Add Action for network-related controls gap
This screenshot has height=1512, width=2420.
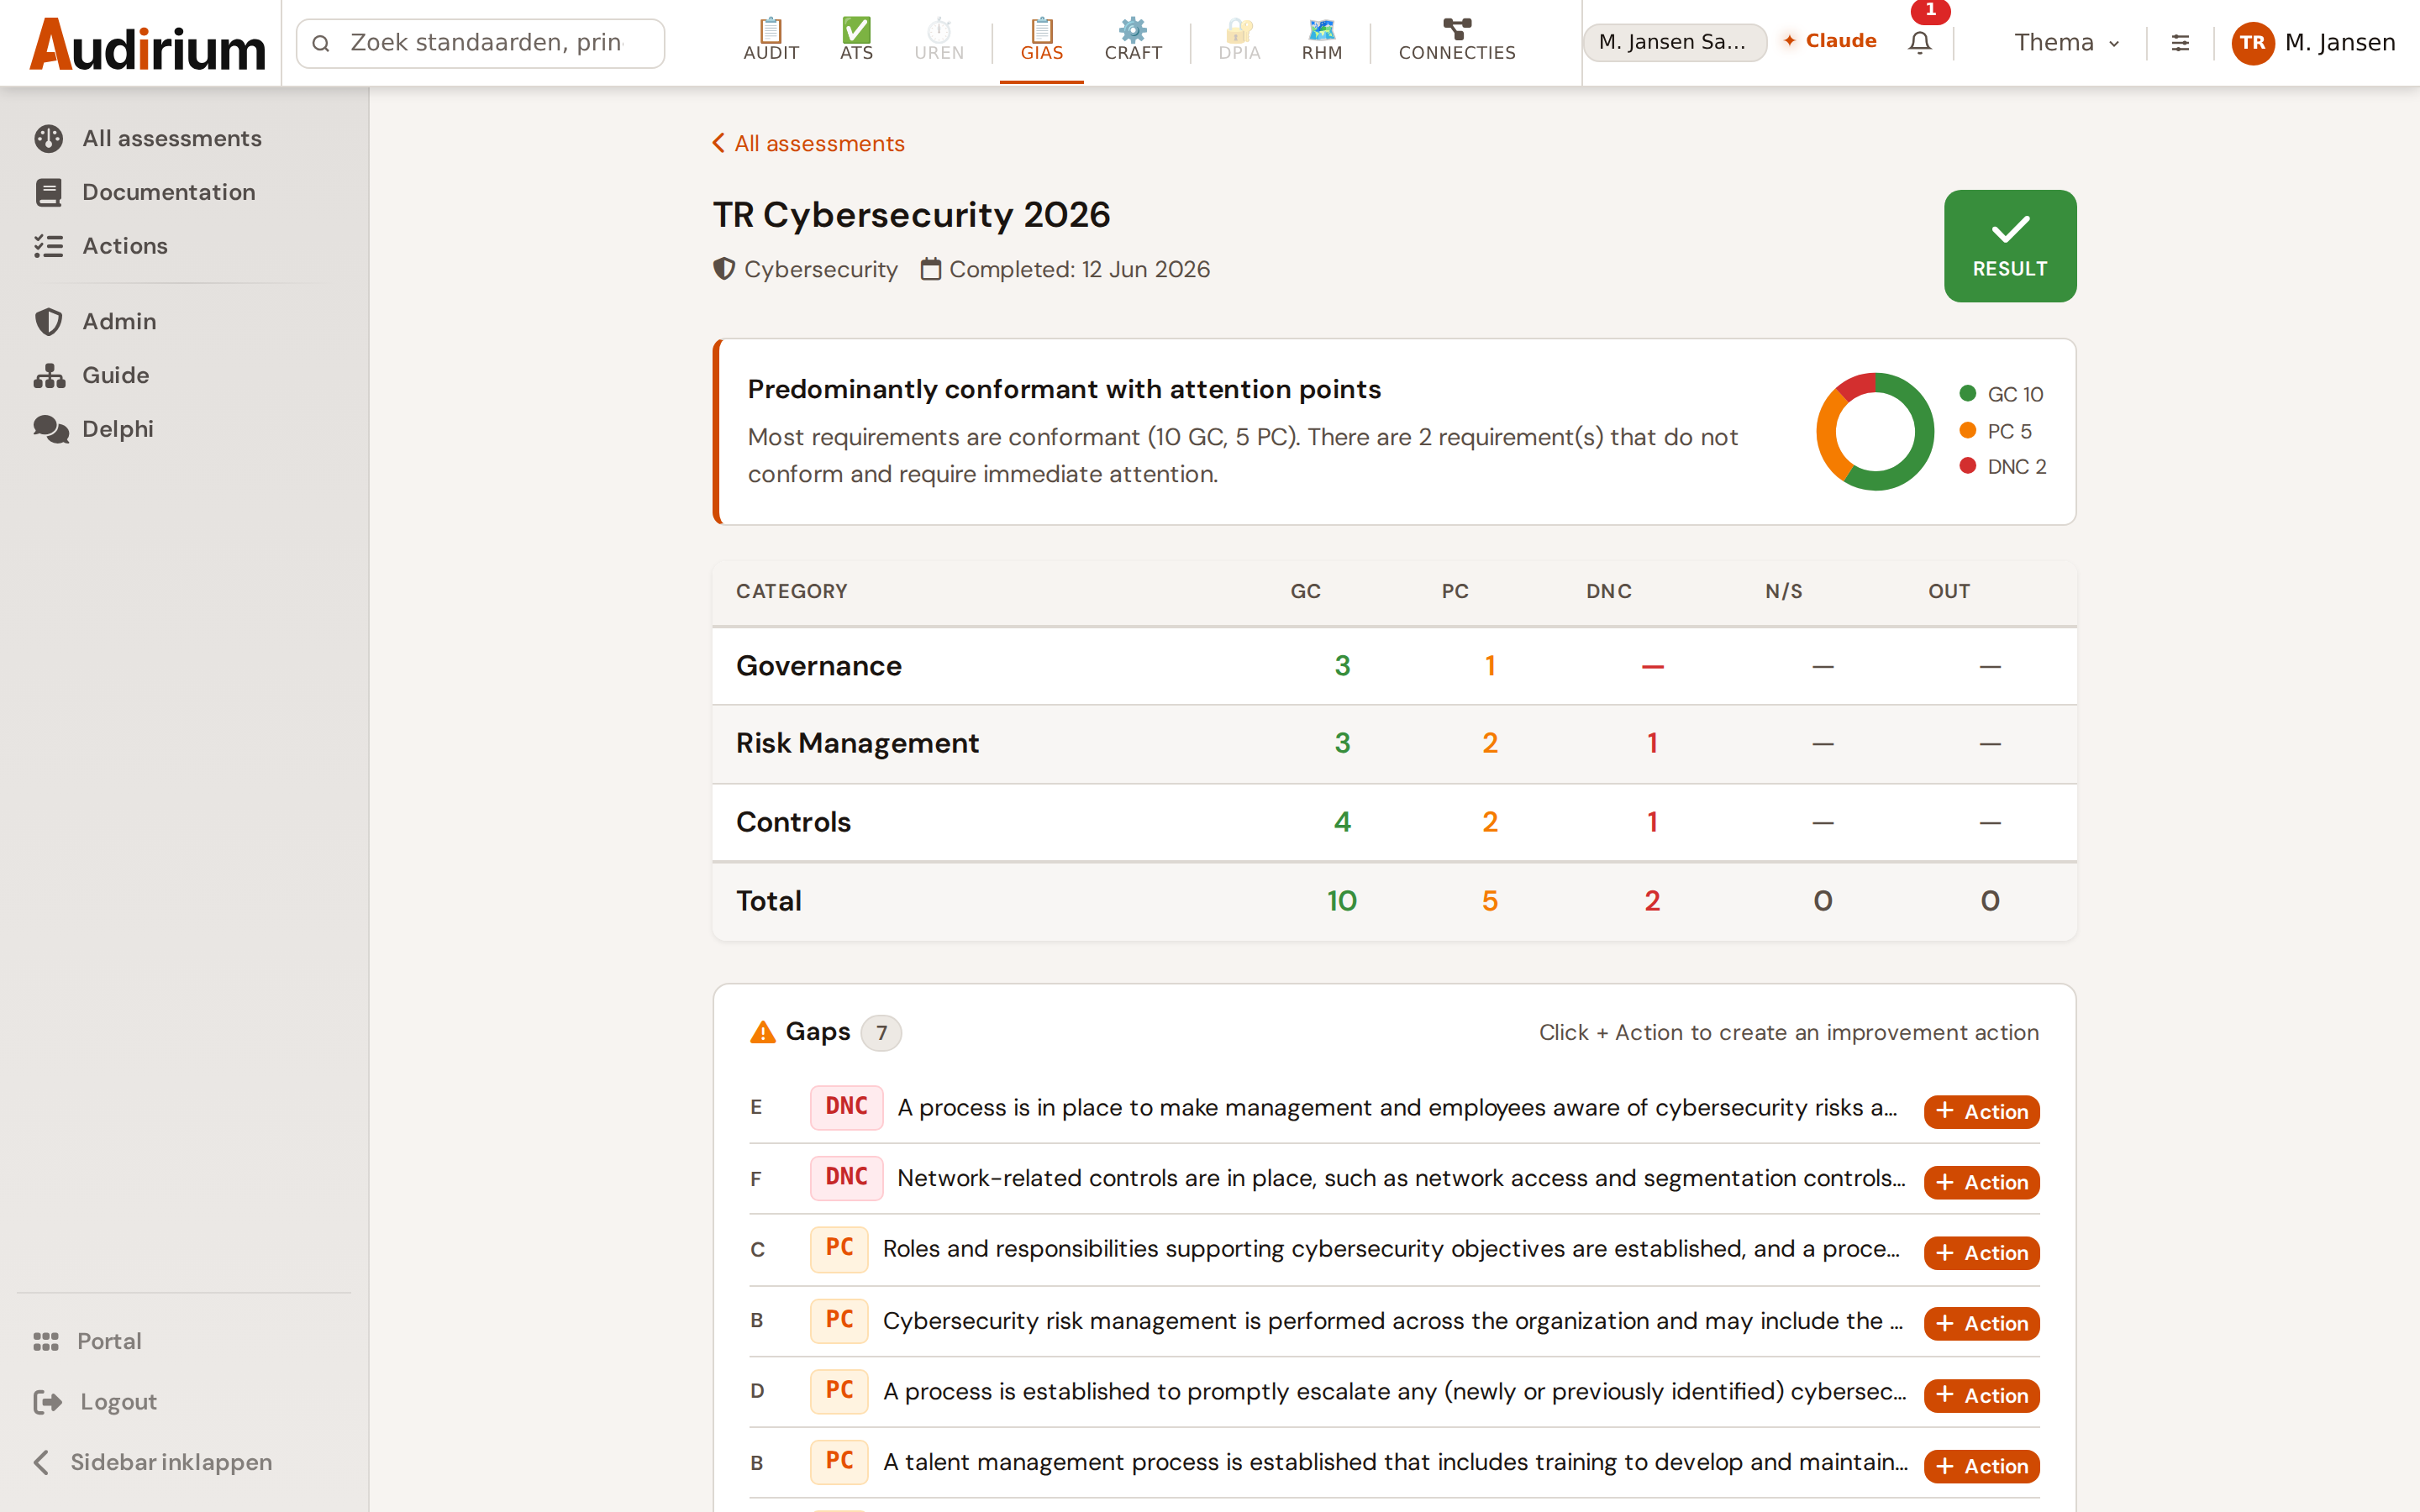pyautogui.click(x=1981, y=1182)
